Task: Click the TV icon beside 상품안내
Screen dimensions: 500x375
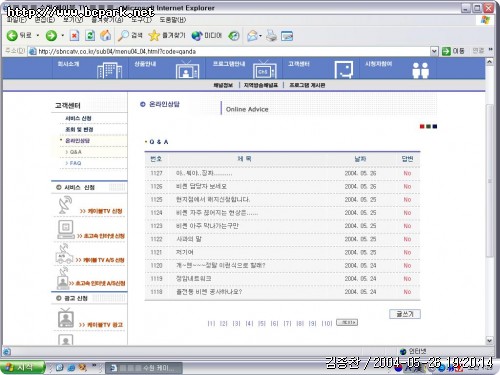Action: [187, 70]
